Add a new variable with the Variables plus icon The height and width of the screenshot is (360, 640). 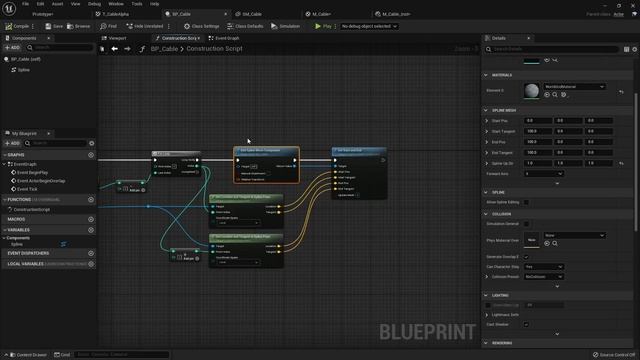91,230
